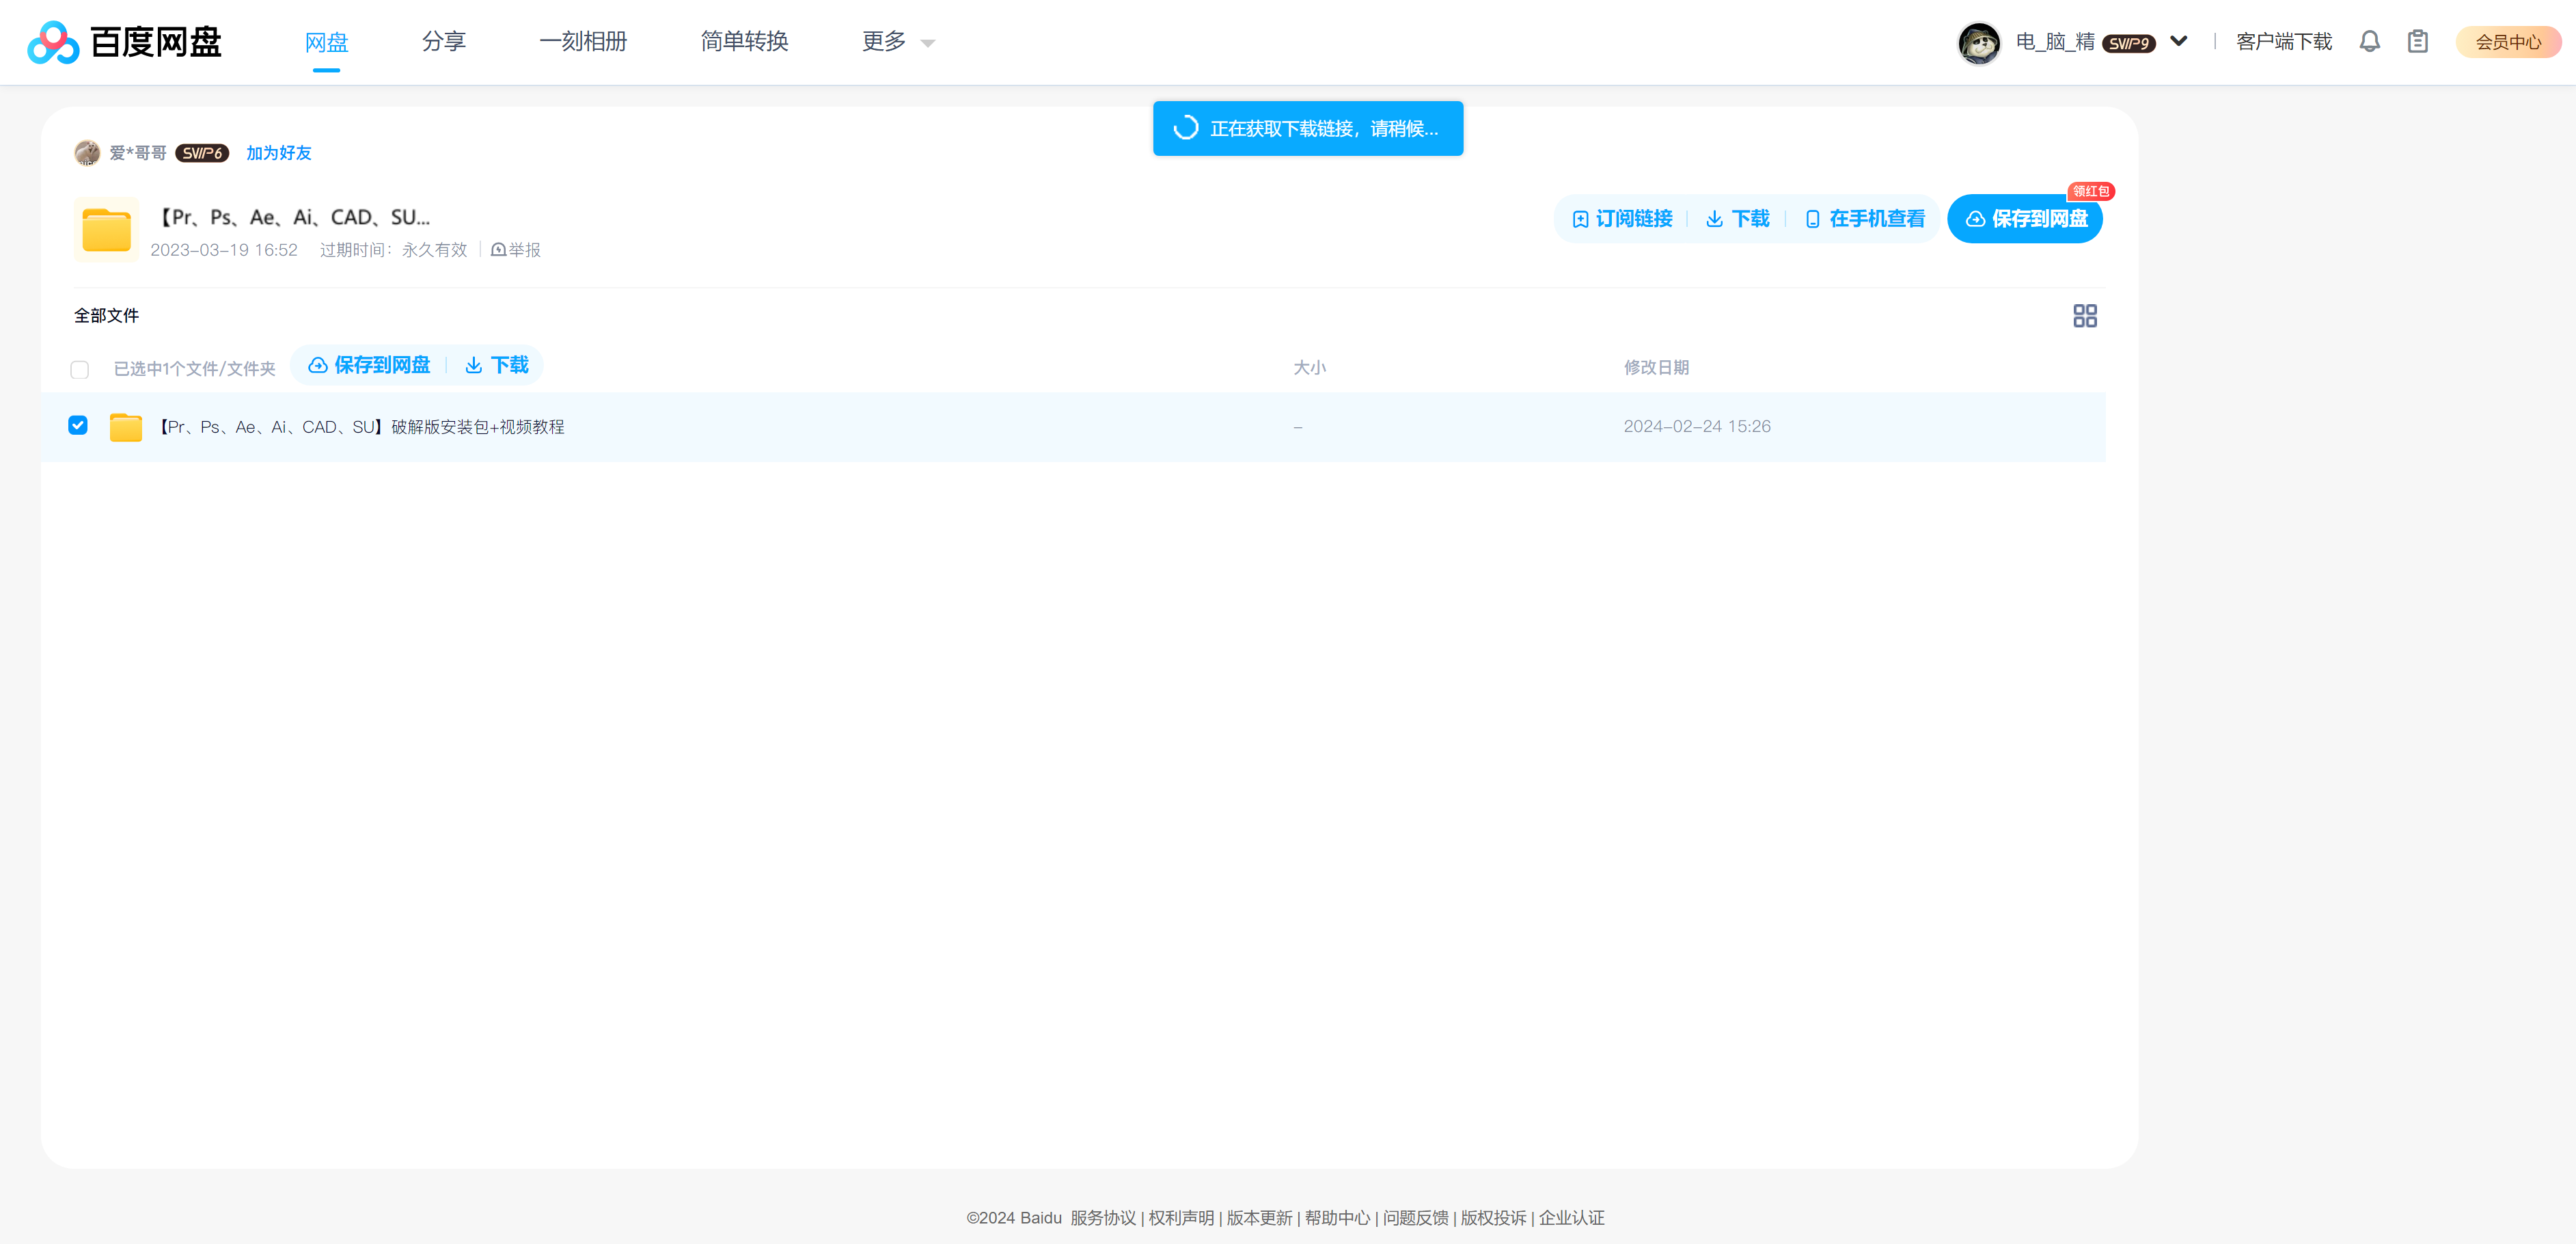The width and height of the screenshot is (2576, 1244).
Task: Open the 一刻相册 tab
Action: [x=583, y=42]
